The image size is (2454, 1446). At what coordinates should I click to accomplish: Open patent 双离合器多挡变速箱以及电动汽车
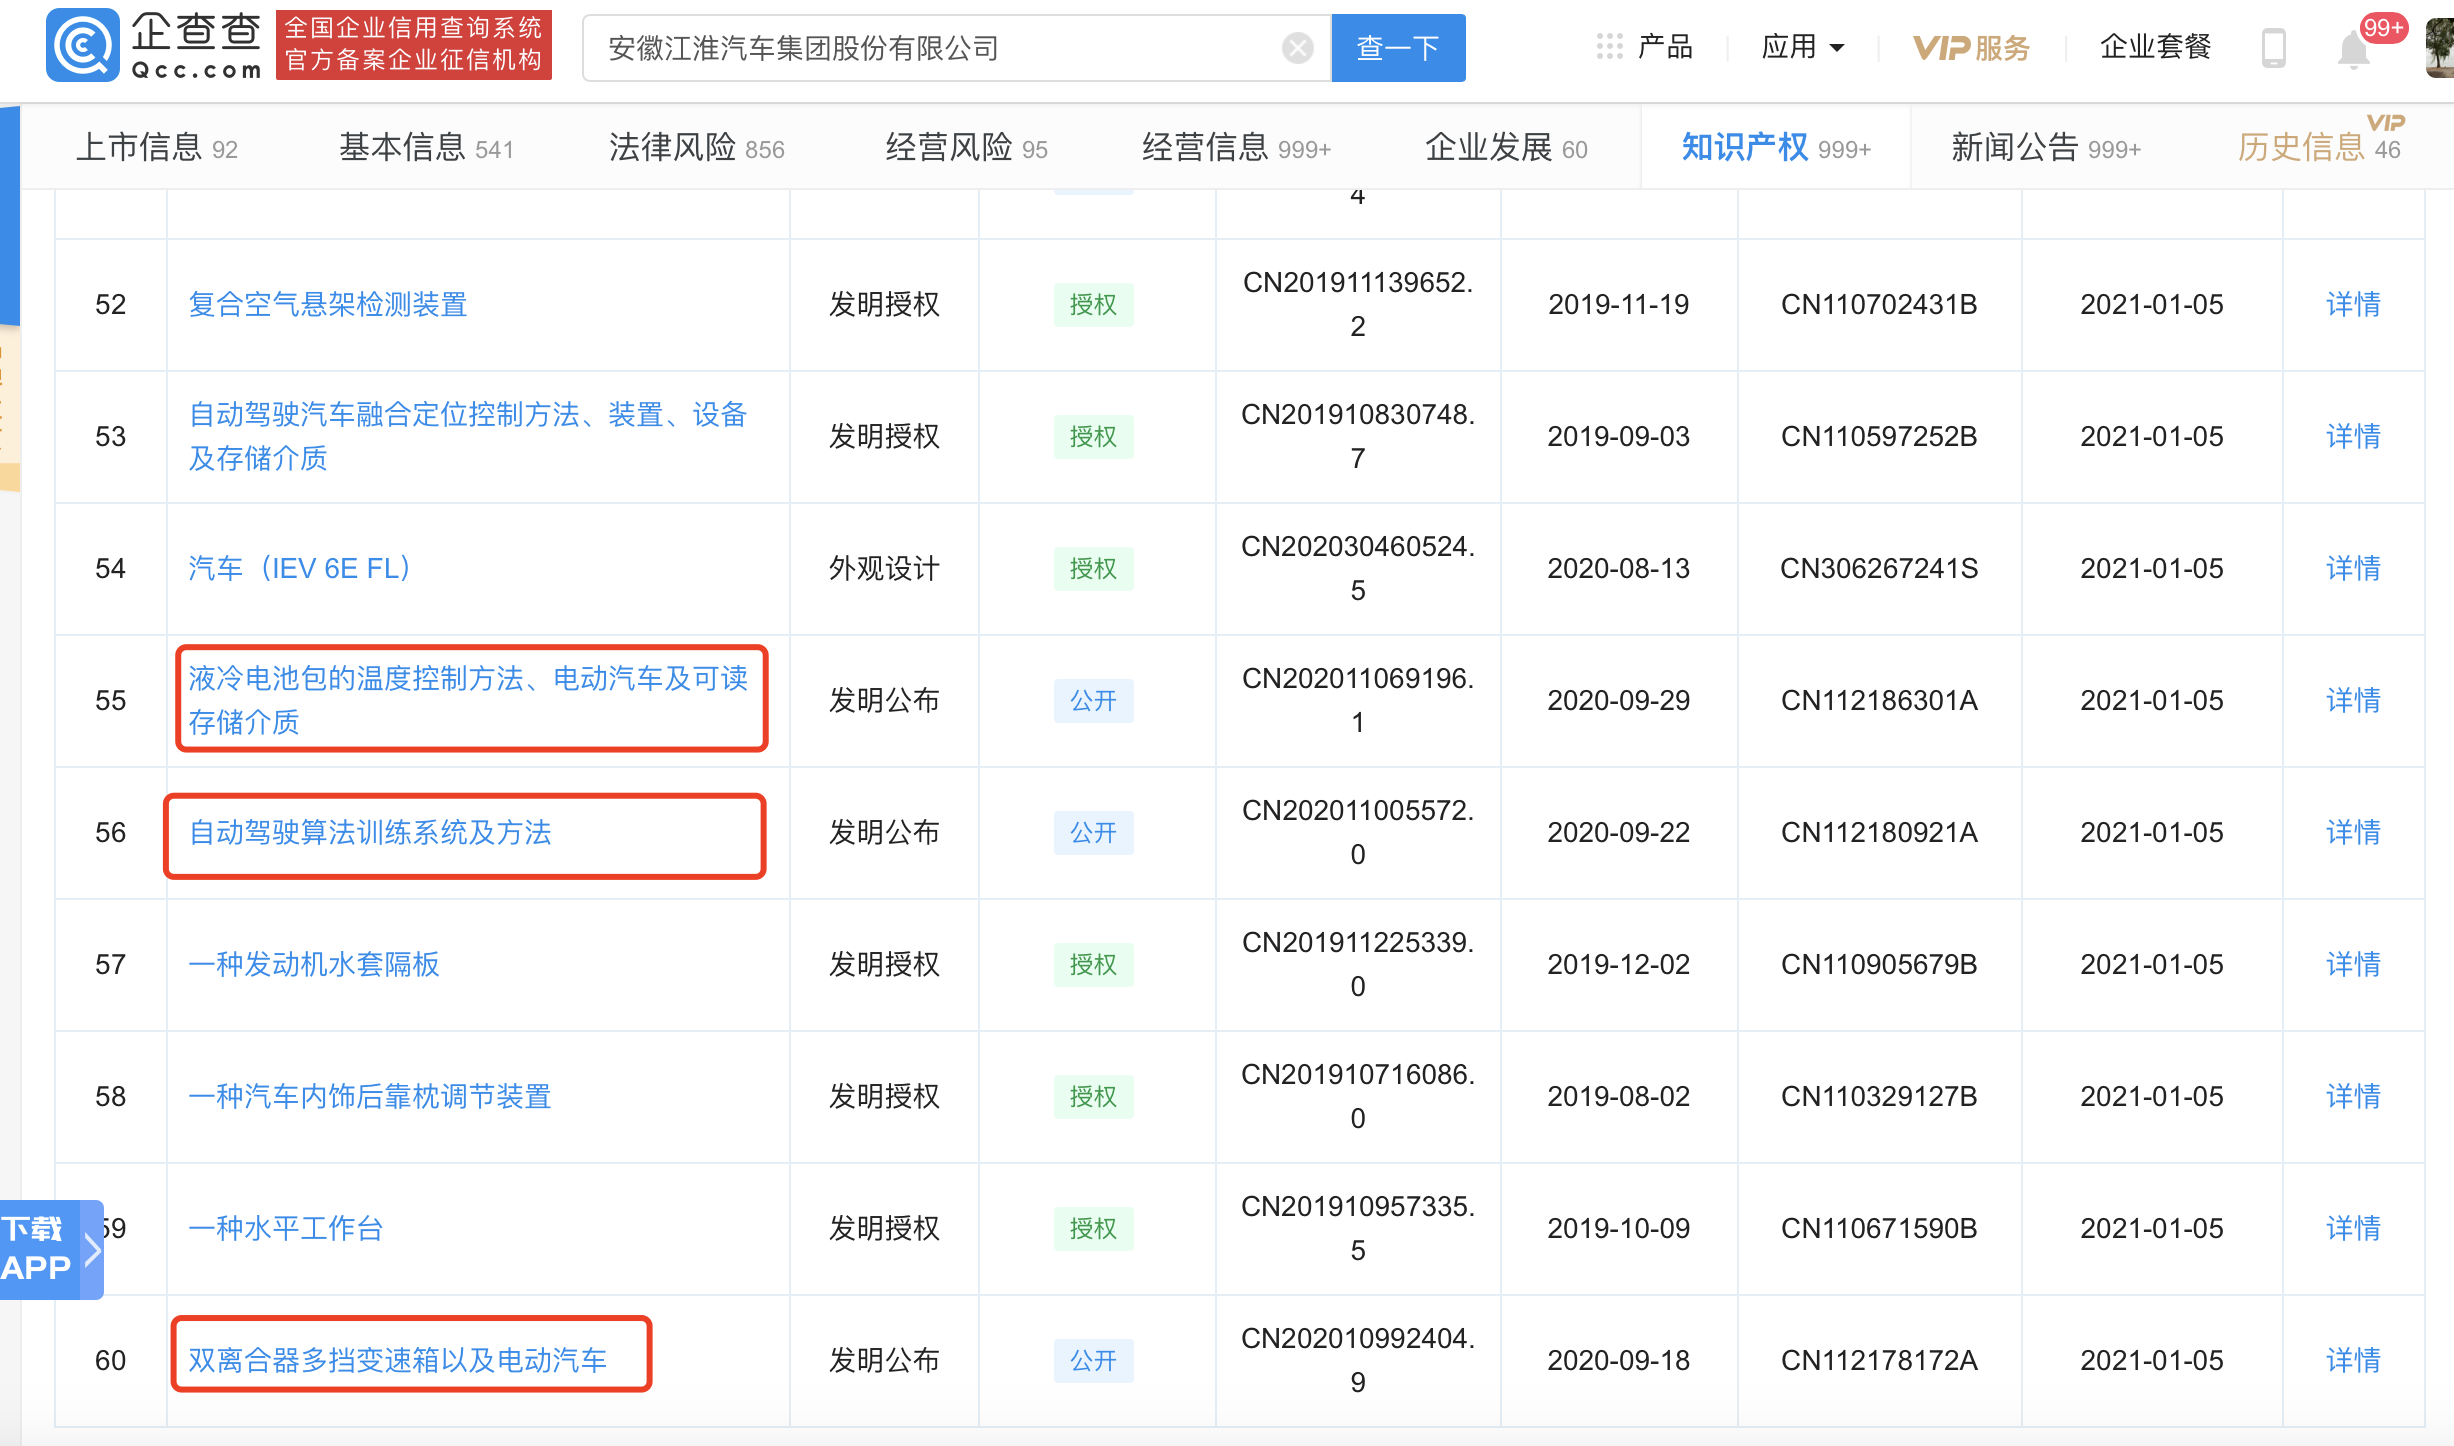click(398, 1360)
